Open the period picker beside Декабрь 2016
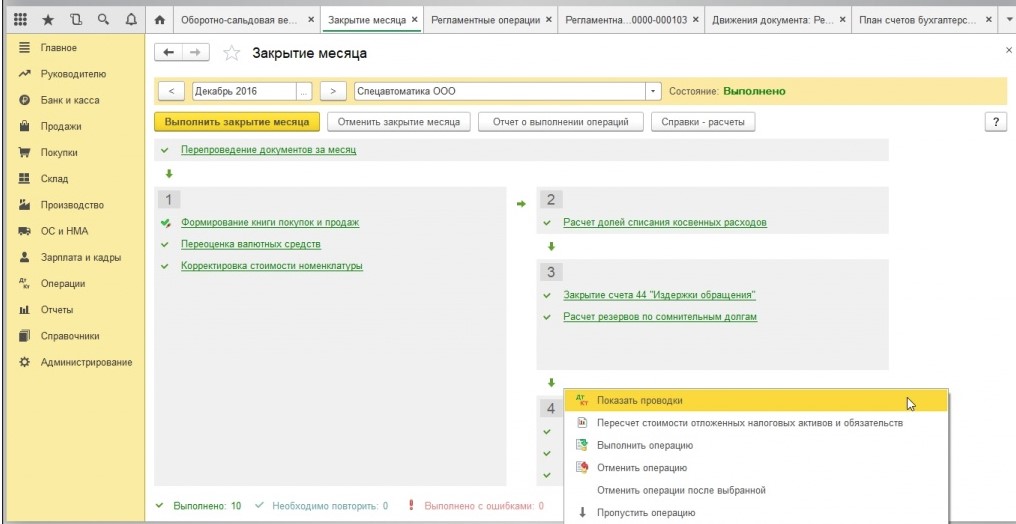 304,91
